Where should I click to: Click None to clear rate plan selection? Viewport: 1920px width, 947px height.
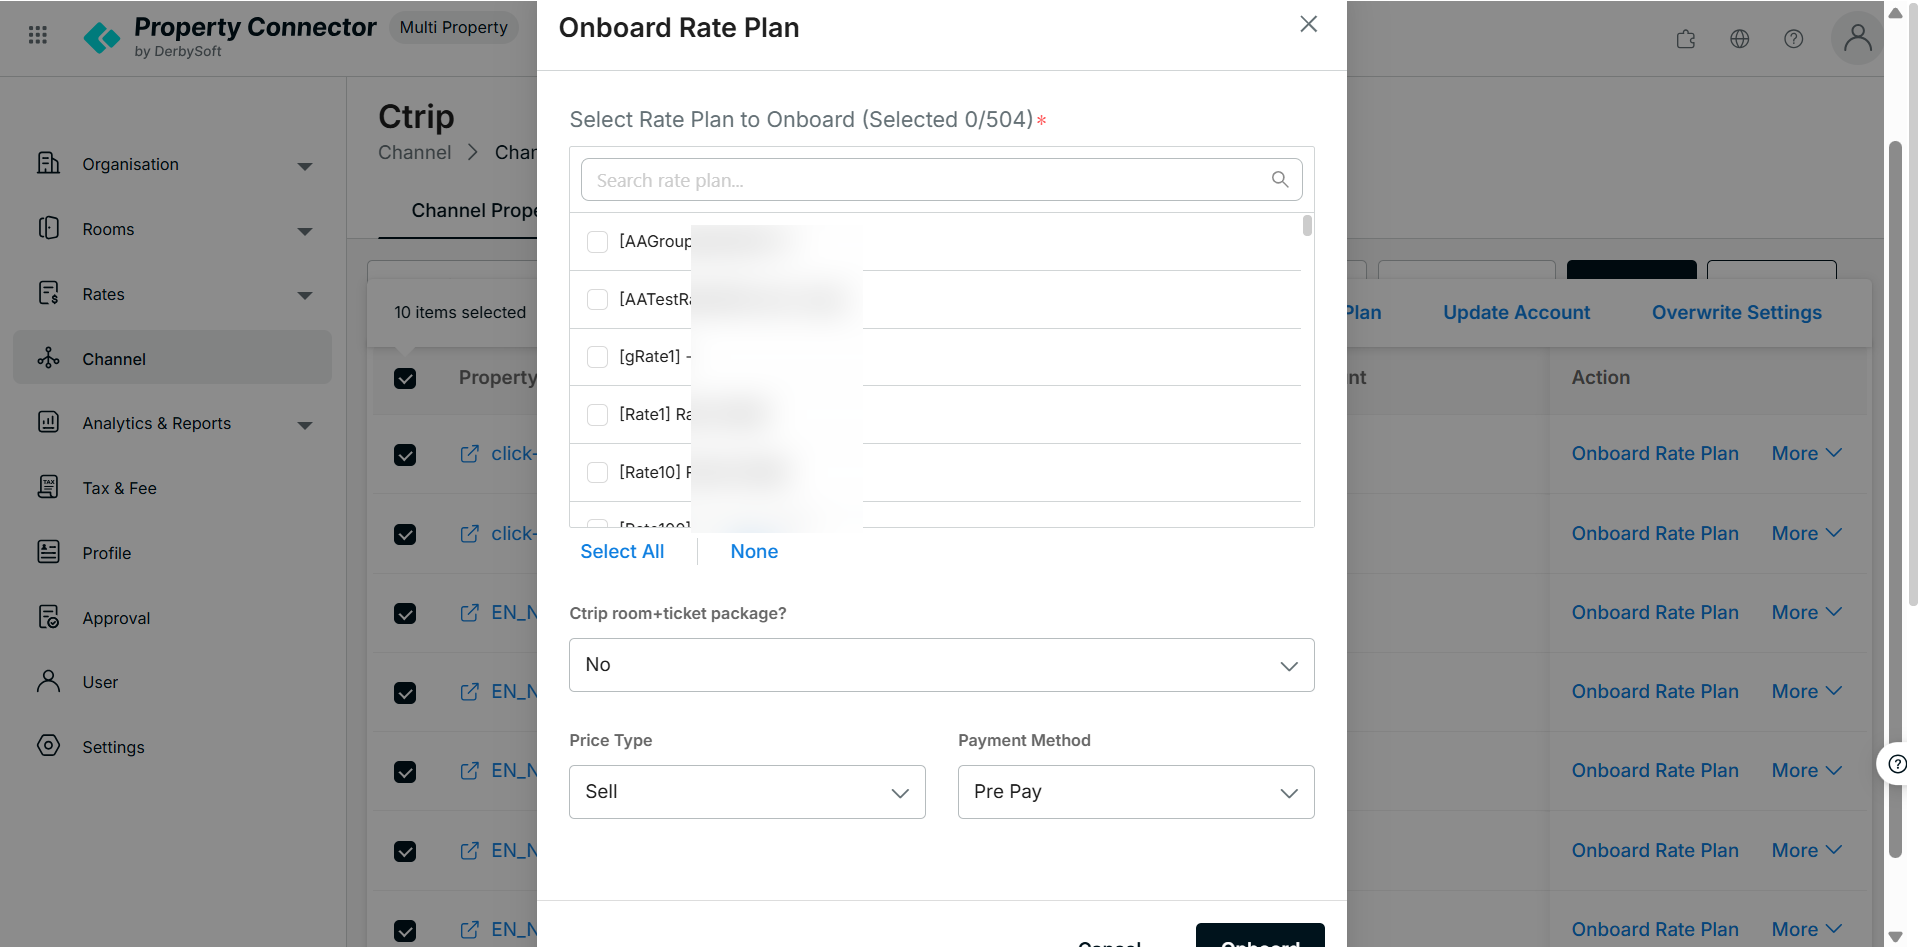[754, 551]
